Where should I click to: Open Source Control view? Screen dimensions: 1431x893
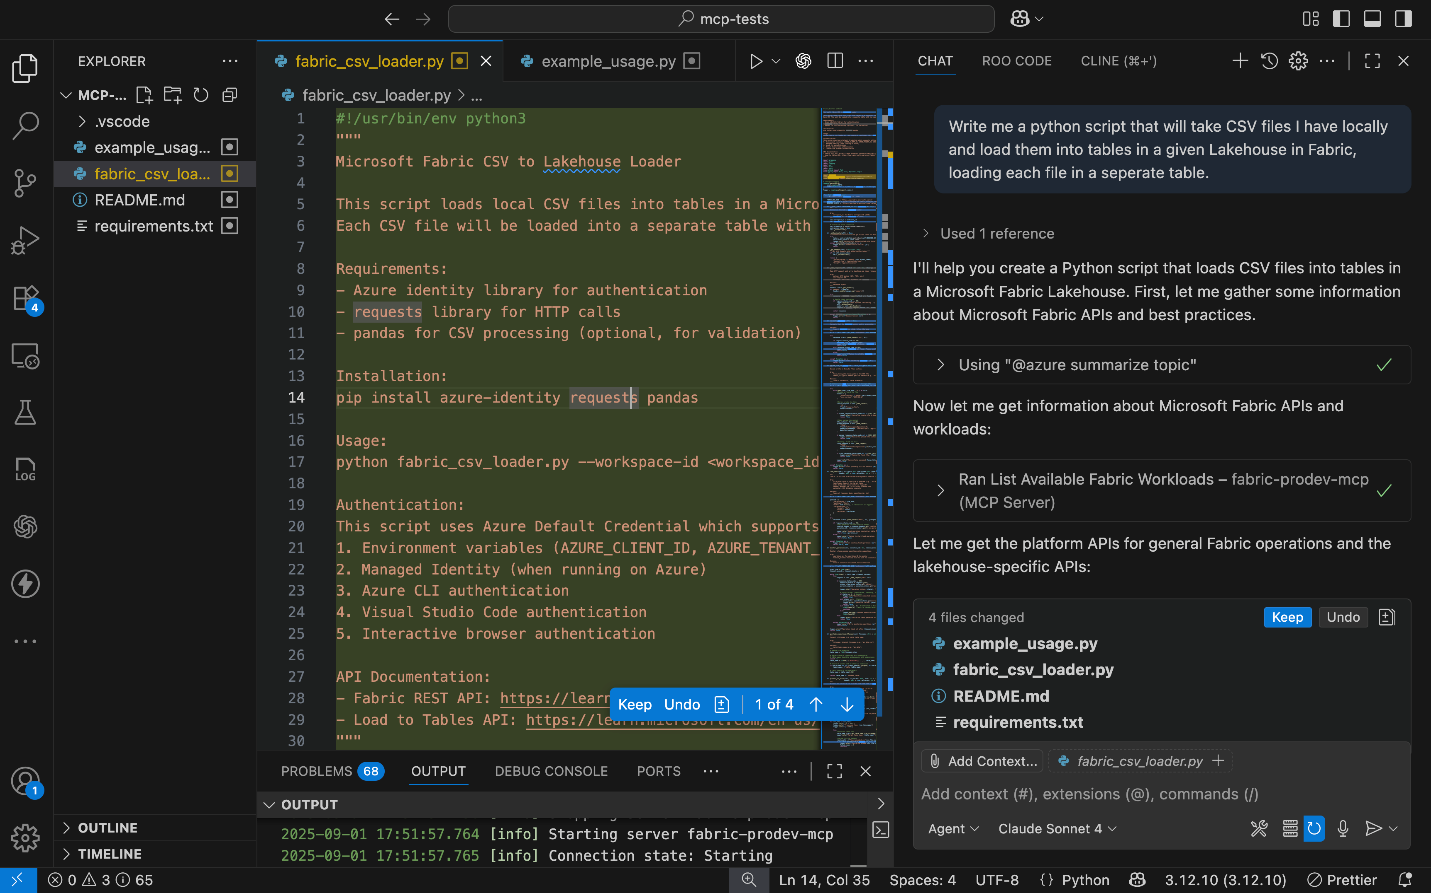24,183
